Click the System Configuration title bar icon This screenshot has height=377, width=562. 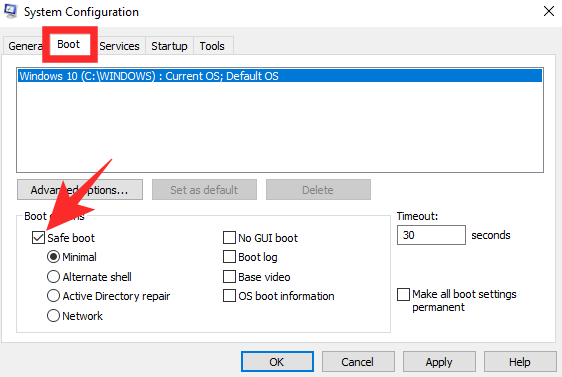click(10, 11)
